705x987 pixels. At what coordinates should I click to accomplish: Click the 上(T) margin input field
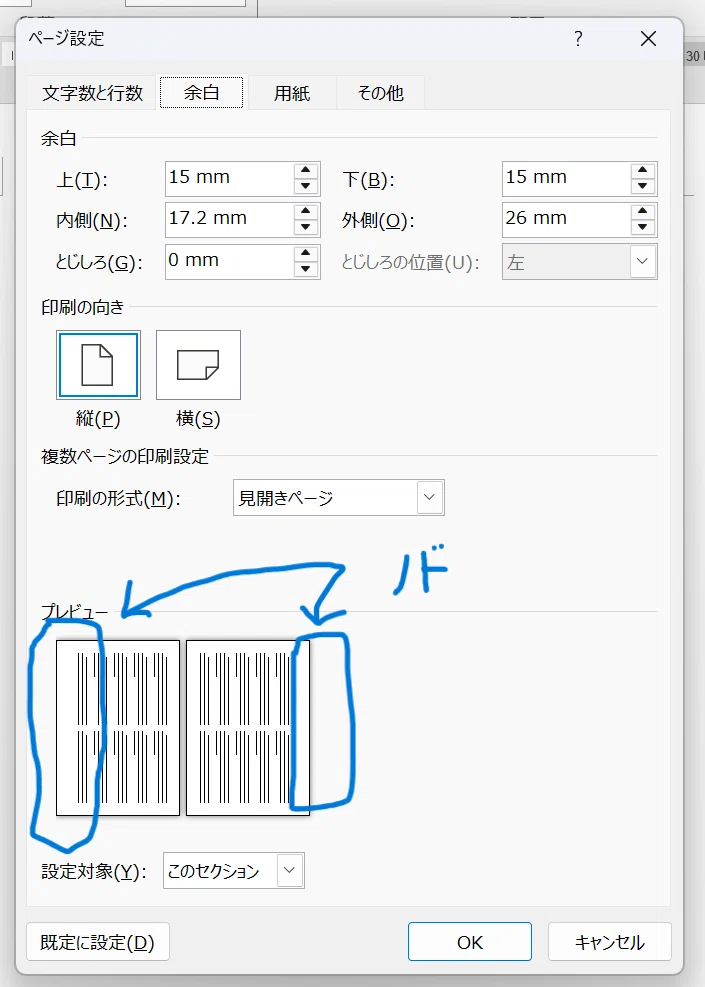point(229,178)
